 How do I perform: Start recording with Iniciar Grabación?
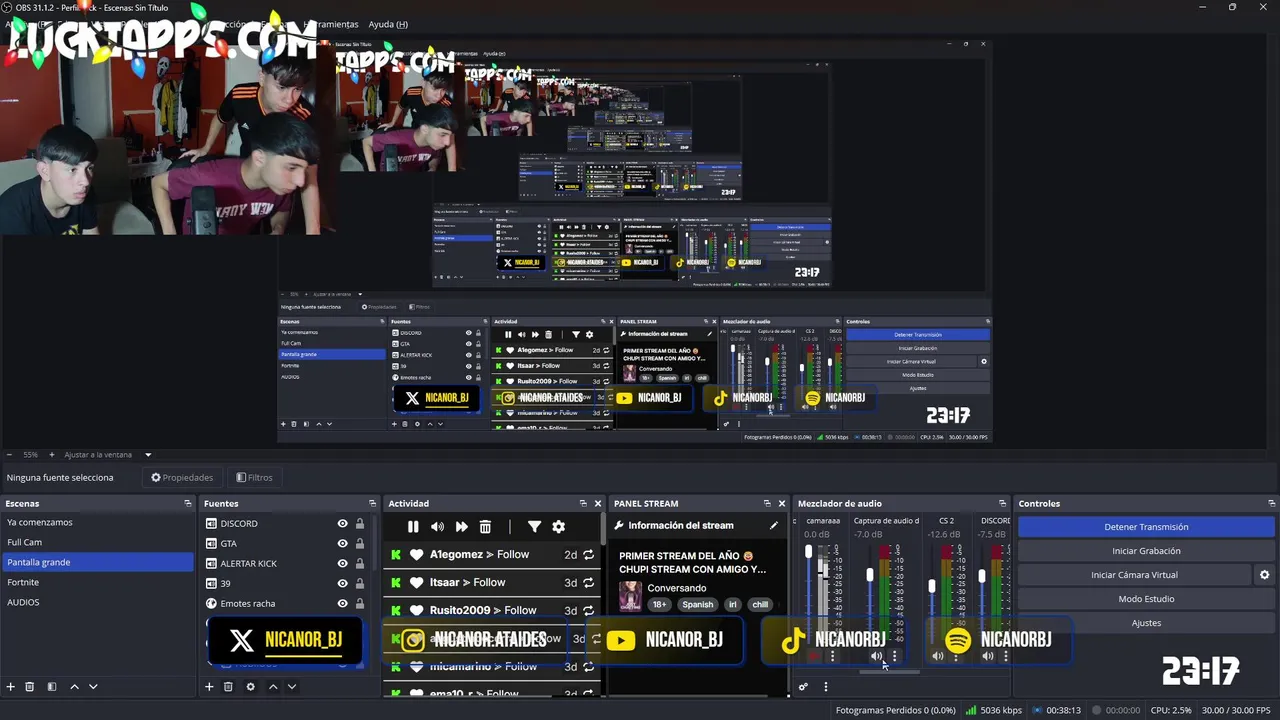pyautogui.click(x=1146, y=551)
